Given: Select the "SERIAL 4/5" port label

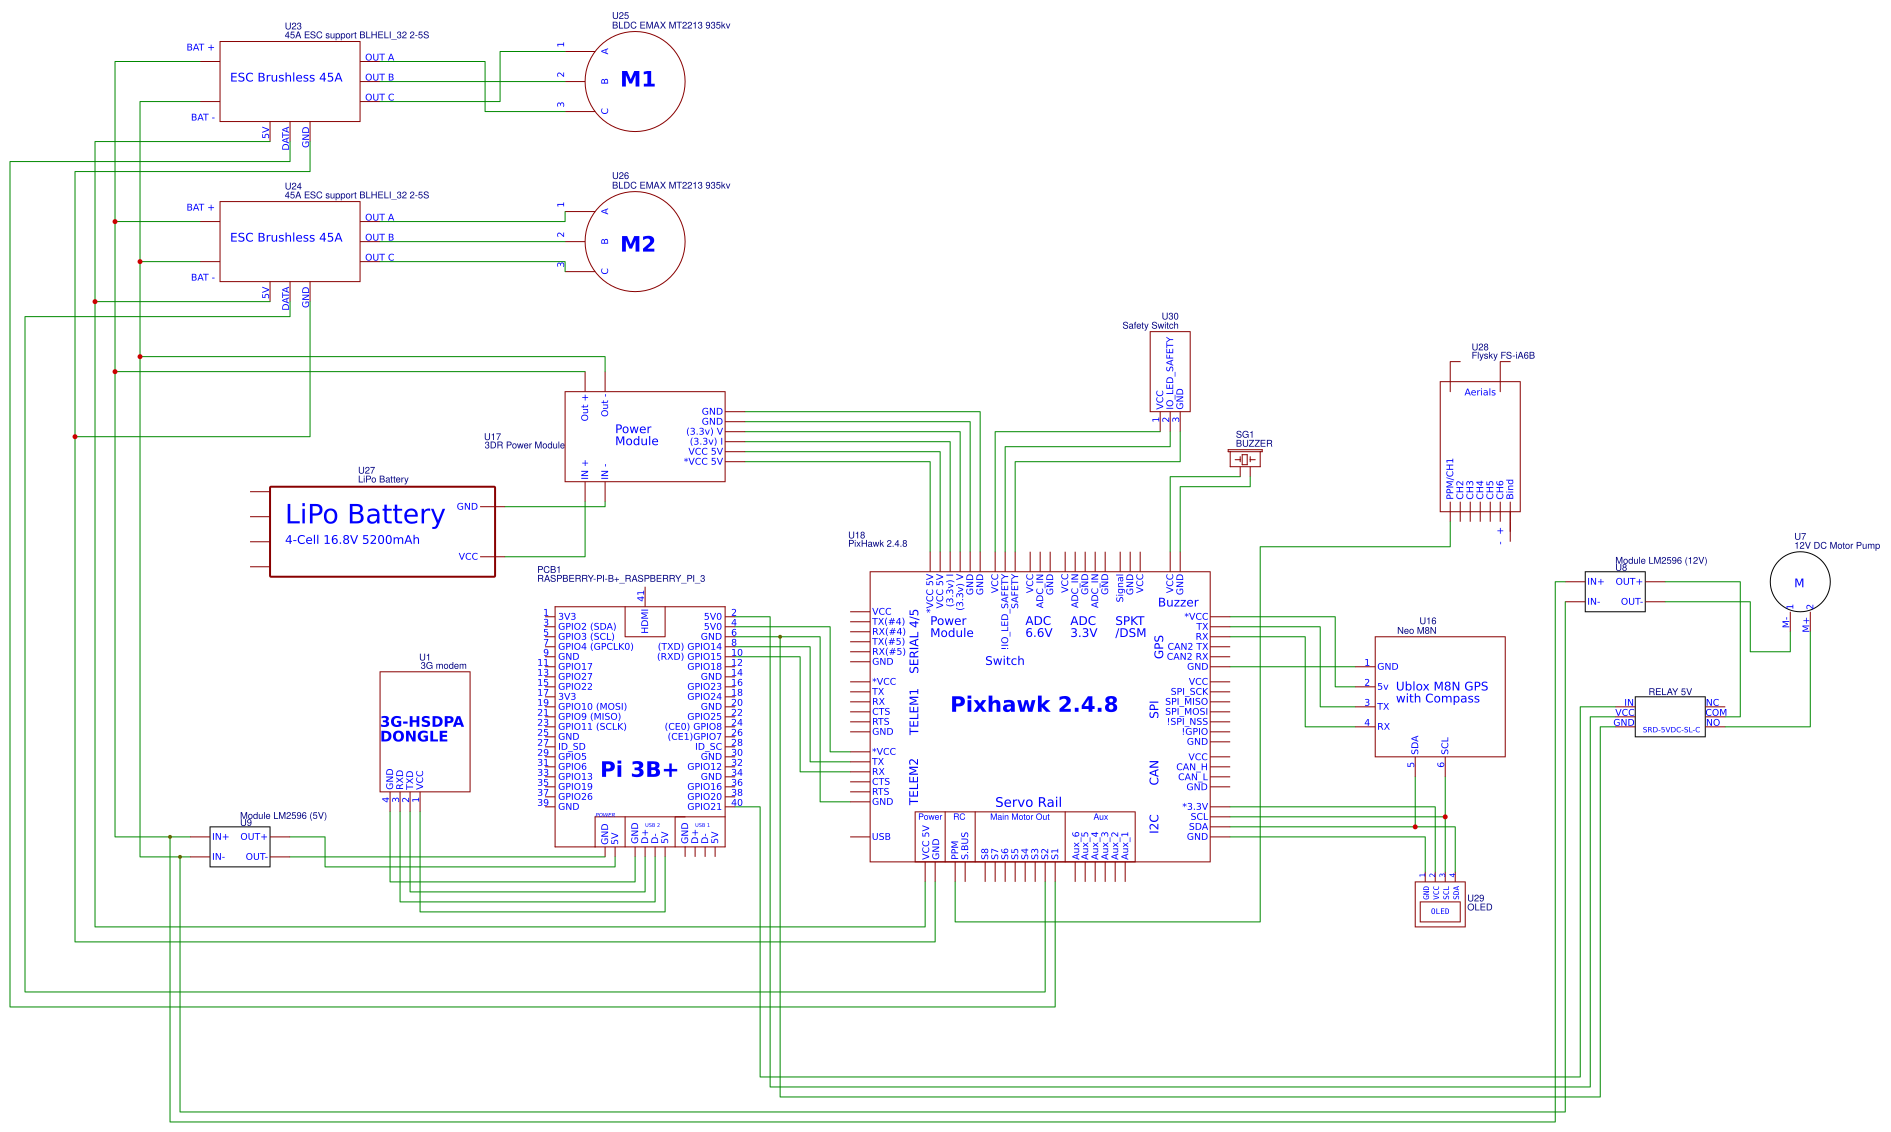Looking at the screenshot, I should (913, 641).
